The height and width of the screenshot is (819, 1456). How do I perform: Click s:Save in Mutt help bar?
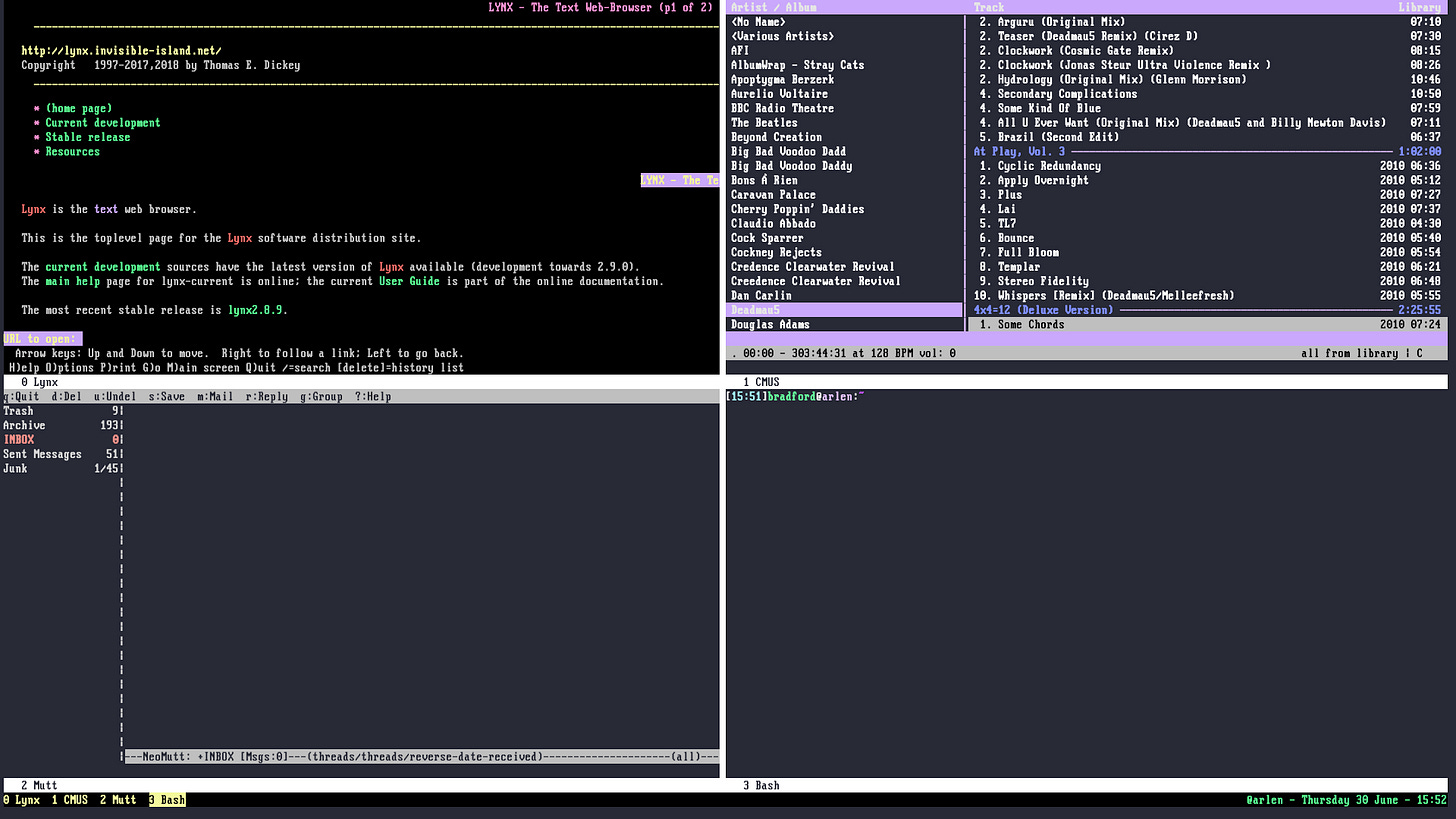coord(167,397)
